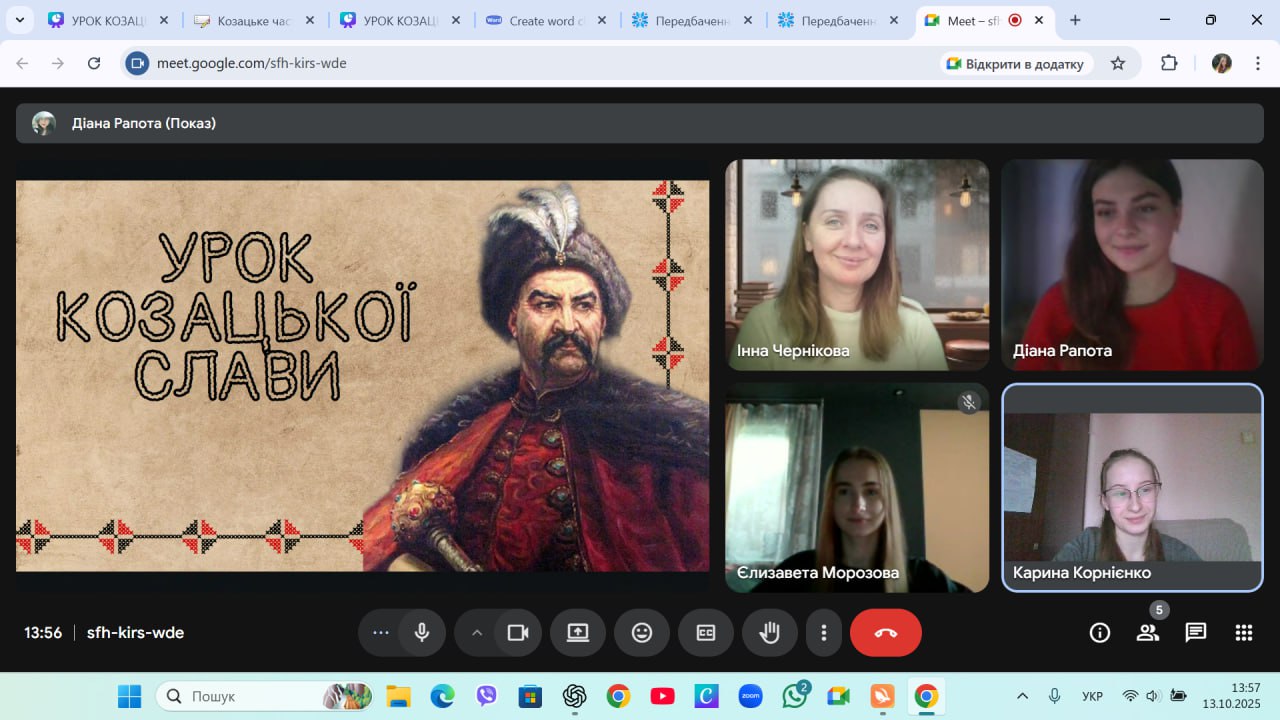Open the chat with everyone panel
This screenshot has width=1280, height=720.
pyautogui.click(x=1195, y=632)
